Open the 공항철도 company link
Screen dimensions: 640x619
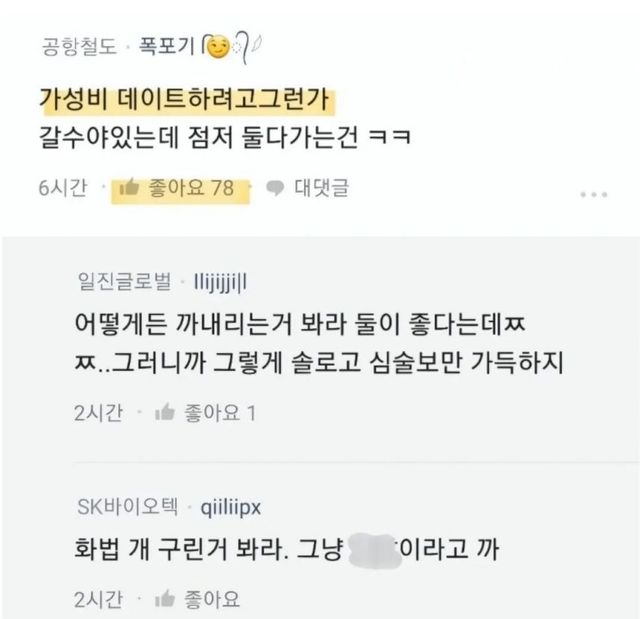coord(79,46)
